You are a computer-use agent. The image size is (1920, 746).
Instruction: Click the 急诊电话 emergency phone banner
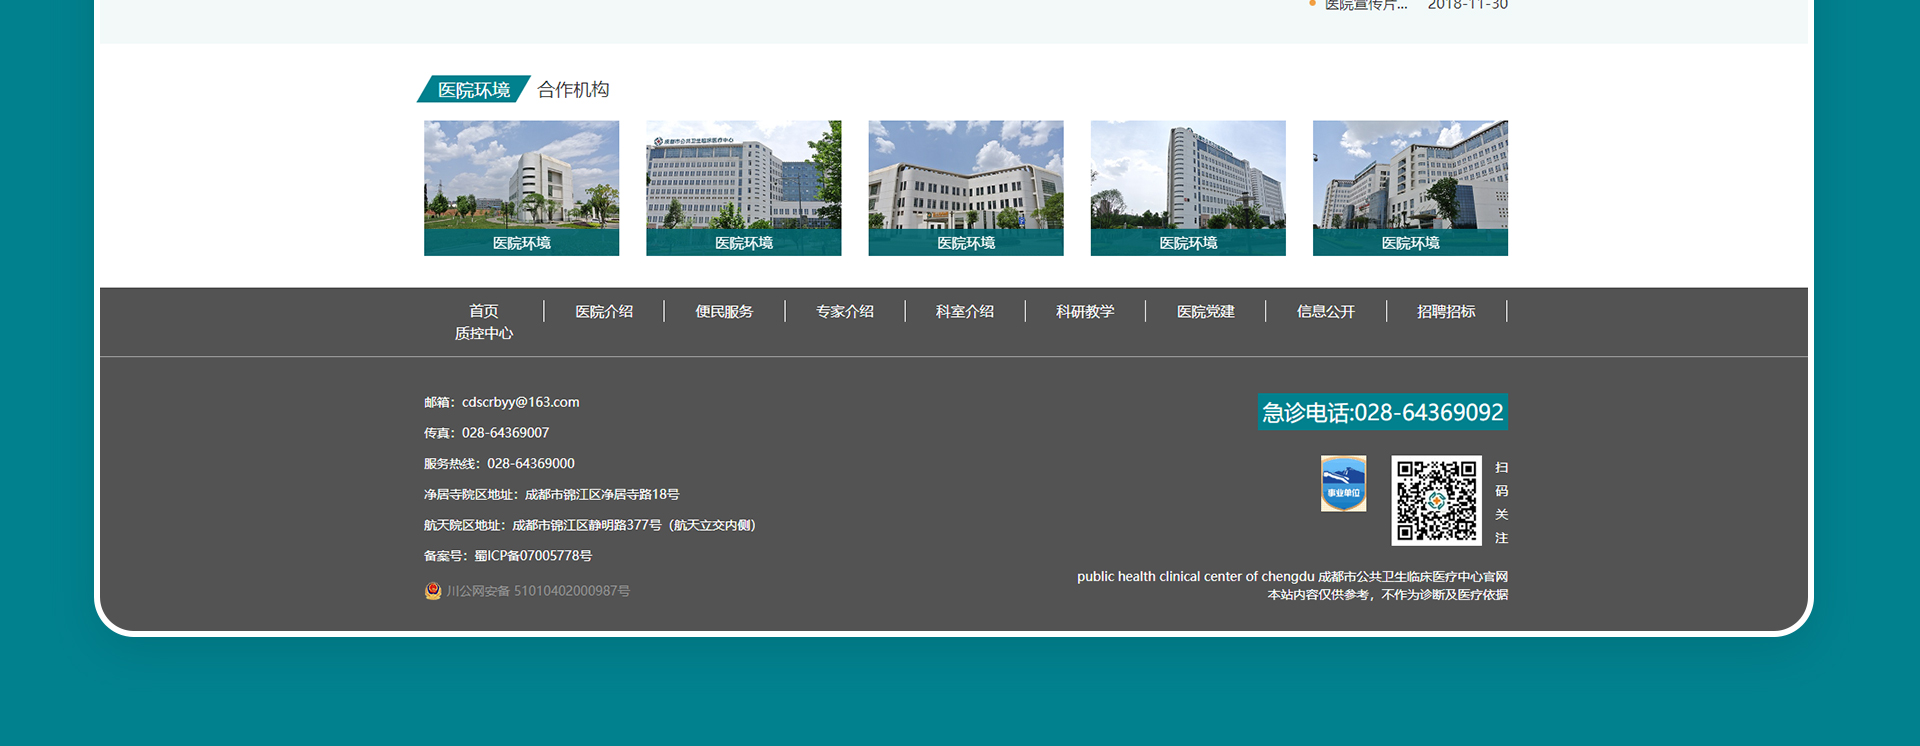click(1382, 412)
